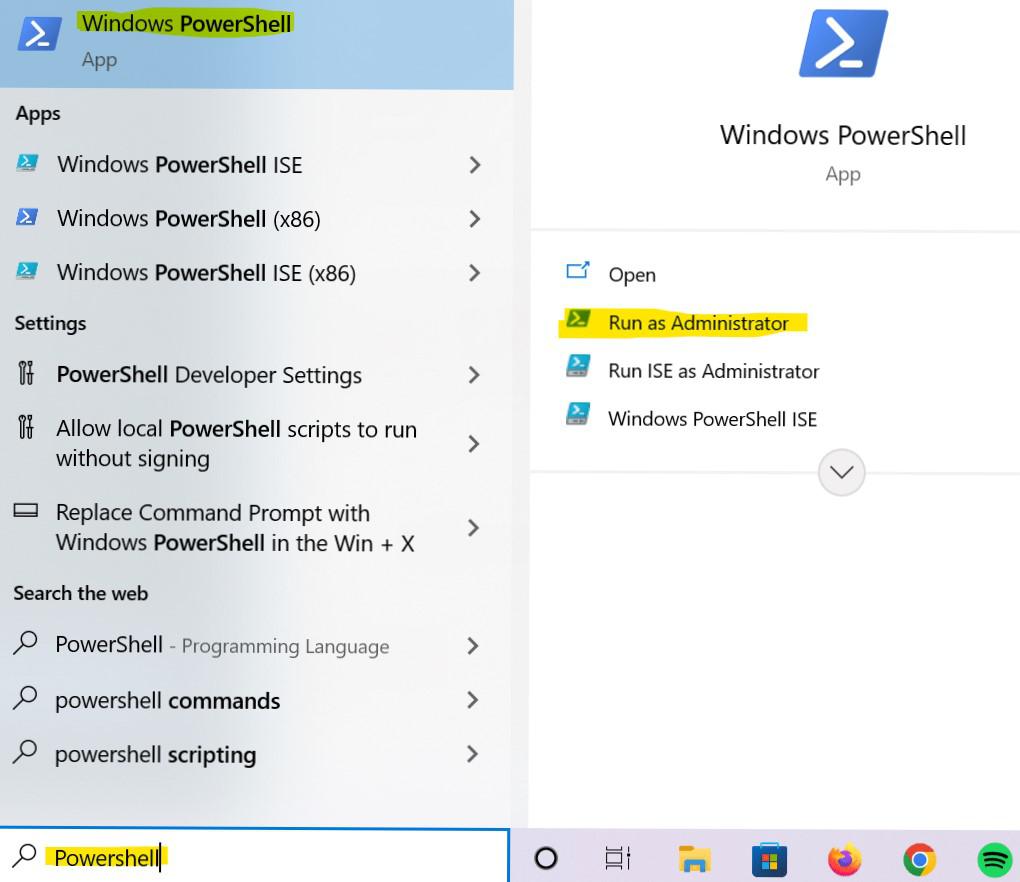Viewport: 1020px width, 882px height.
Task: Expand the powershell commands web result arrow
Action: 474,701
